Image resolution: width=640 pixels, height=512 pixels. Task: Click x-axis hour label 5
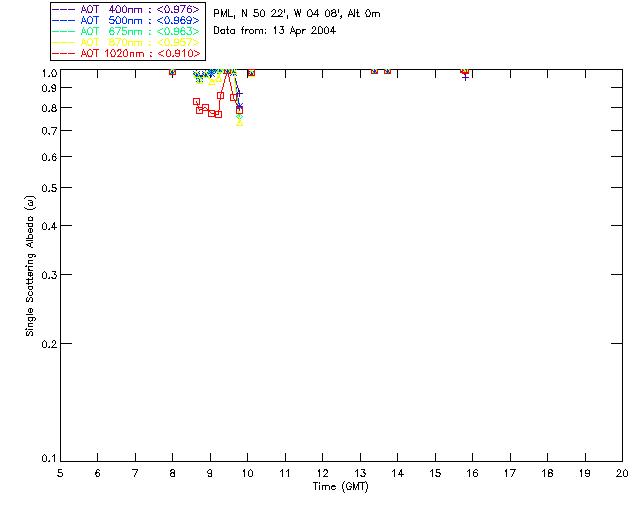tap(60, 473)
